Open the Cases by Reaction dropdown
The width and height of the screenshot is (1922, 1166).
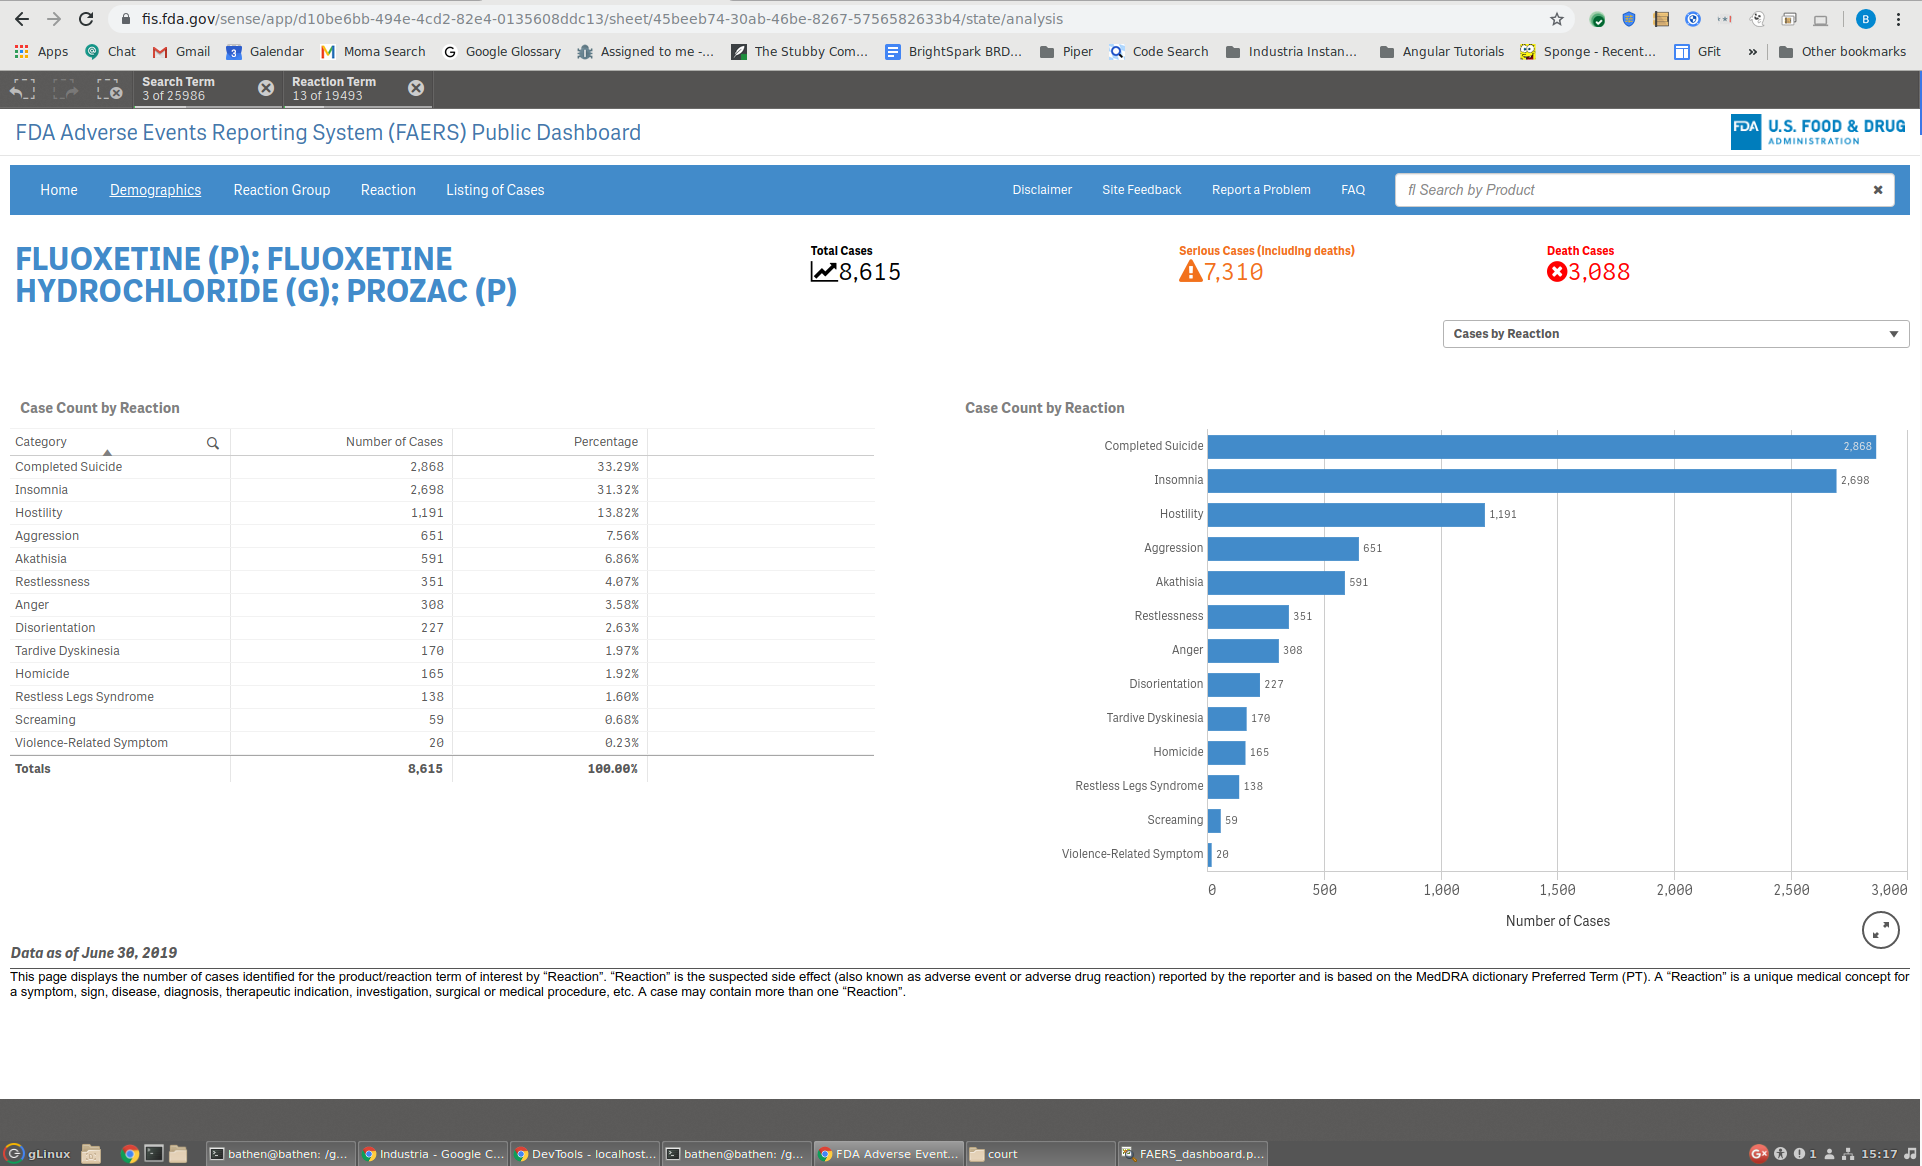click(x=1675, y=334)
